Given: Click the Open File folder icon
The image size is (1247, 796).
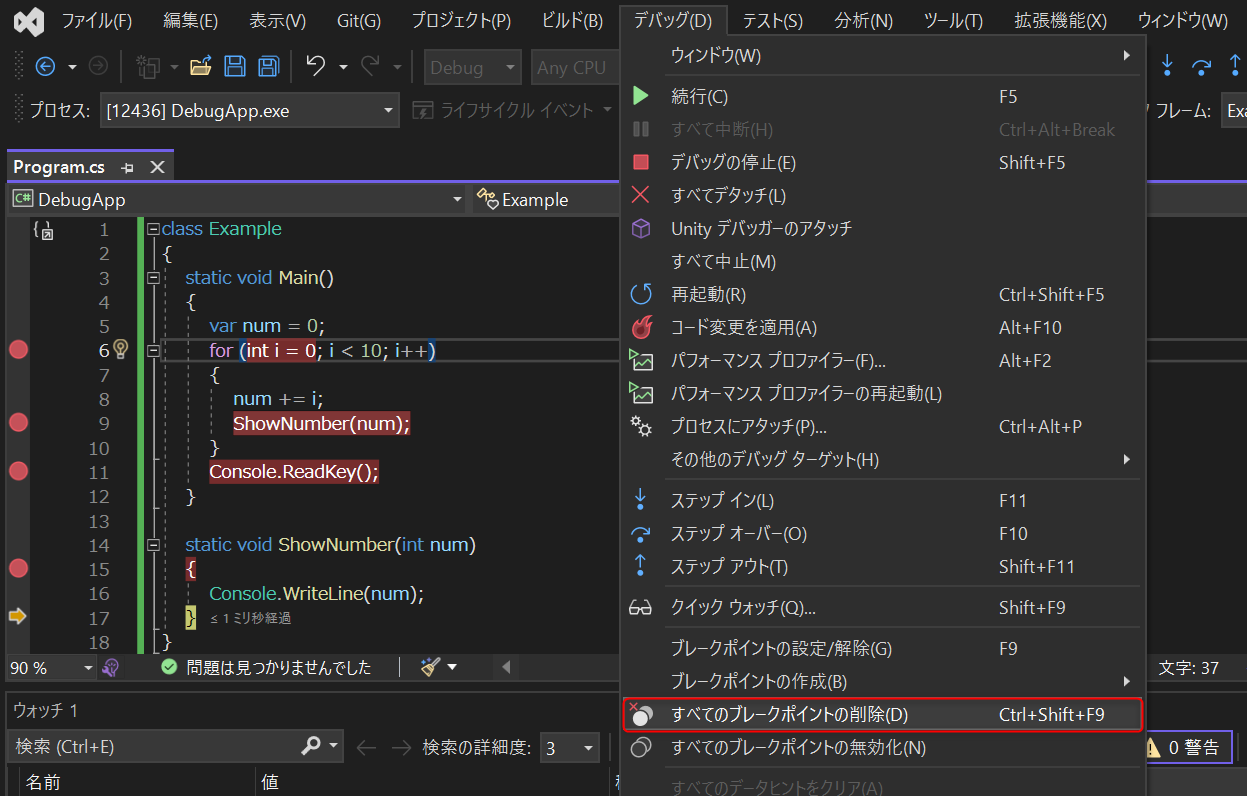Looking at the screenshot, I should 200,66.
